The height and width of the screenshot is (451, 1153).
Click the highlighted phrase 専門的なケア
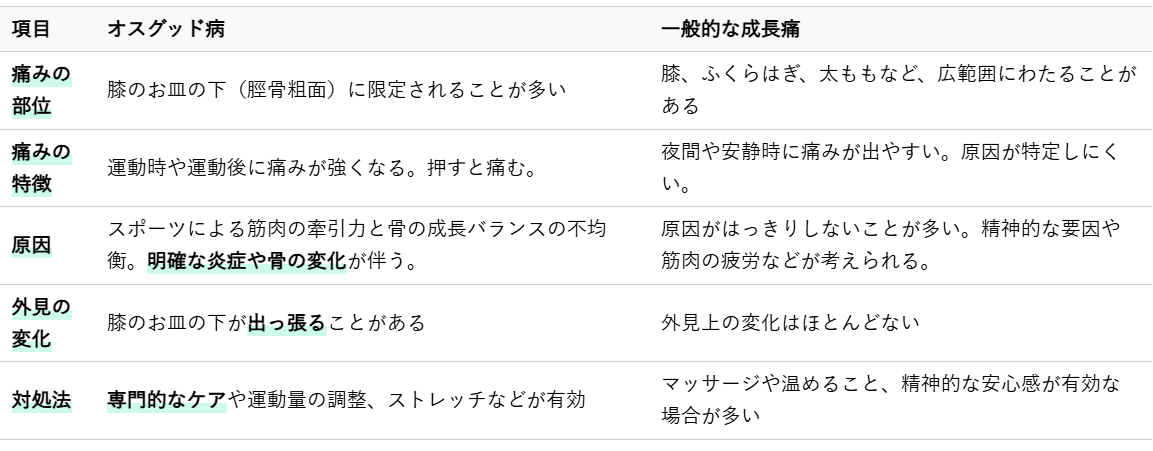pos(168,401)
